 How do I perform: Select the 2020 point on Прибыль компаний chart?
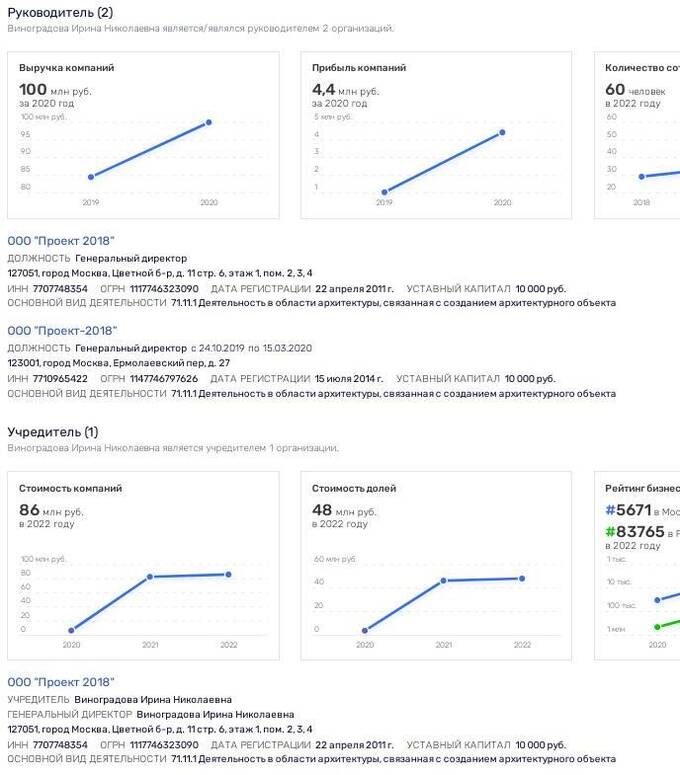pos(502,132)
